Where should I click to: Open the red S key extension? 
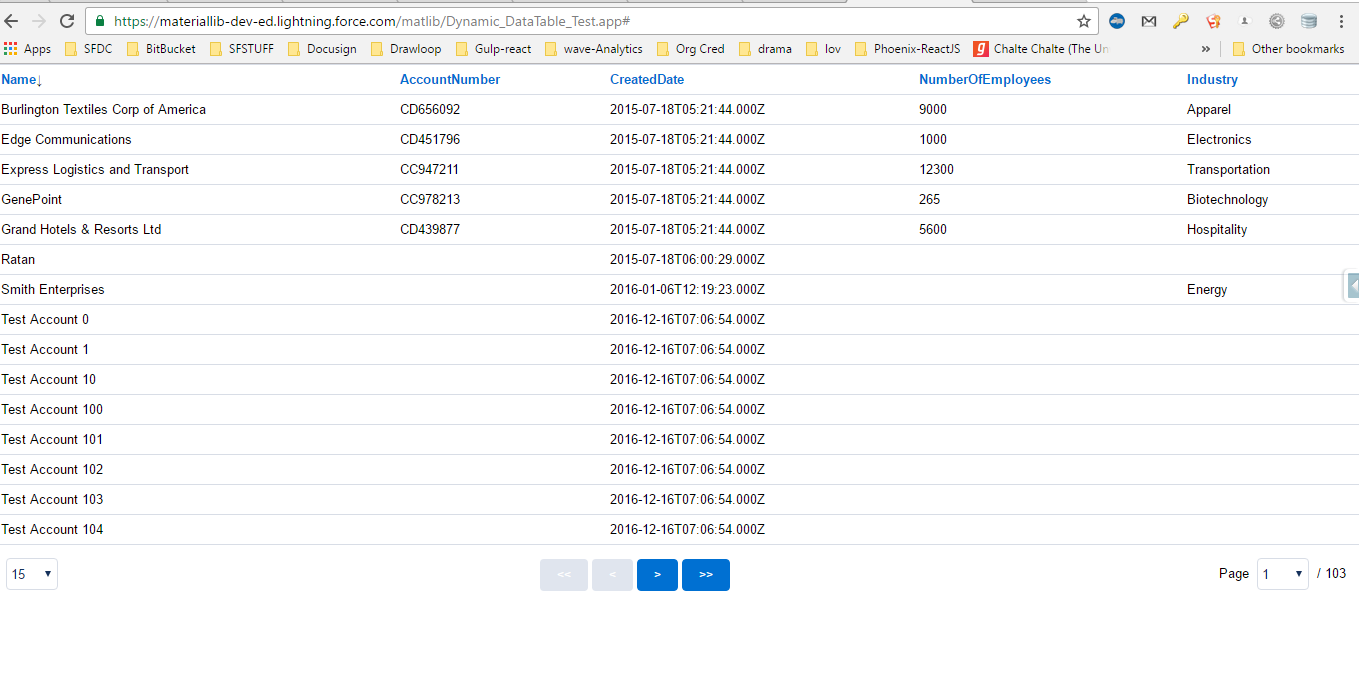[1213, 21]
